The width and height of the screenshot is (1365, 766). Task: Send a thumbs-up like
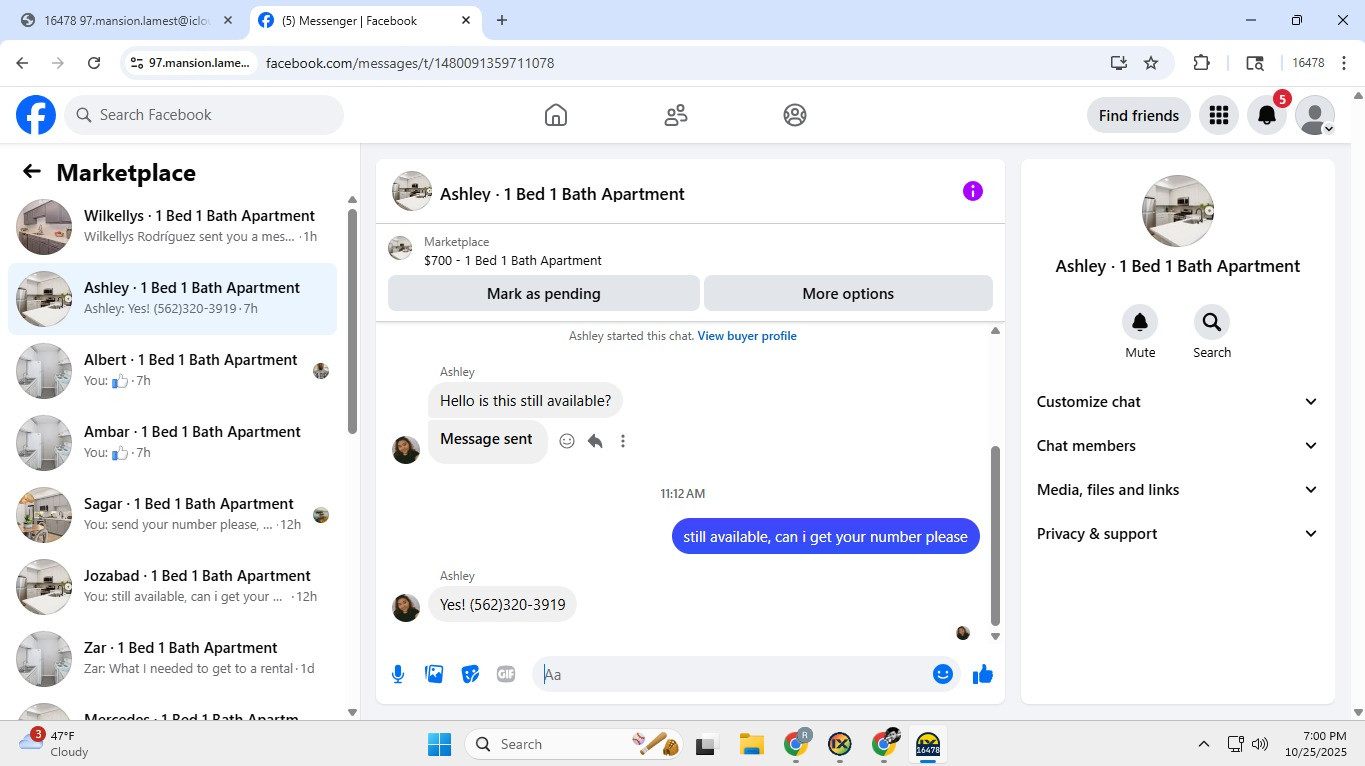(x=983, y=674)
